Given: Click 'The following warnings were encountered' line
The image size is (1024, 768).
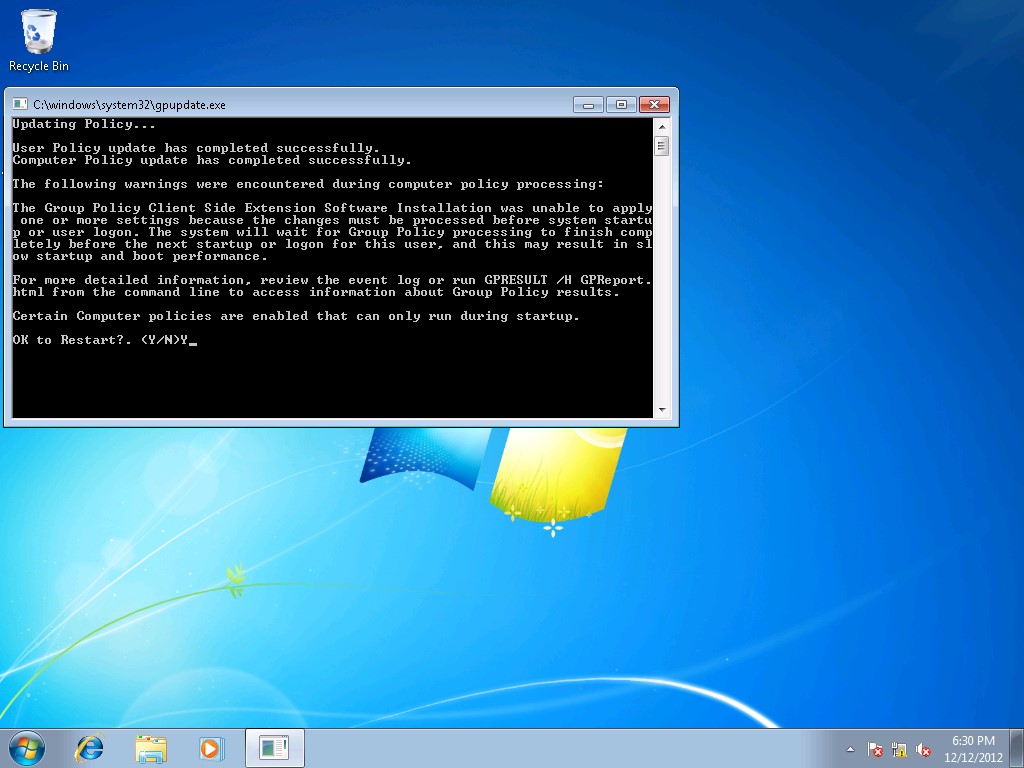Looking at the screenshot, I should (x=308, y=184).
